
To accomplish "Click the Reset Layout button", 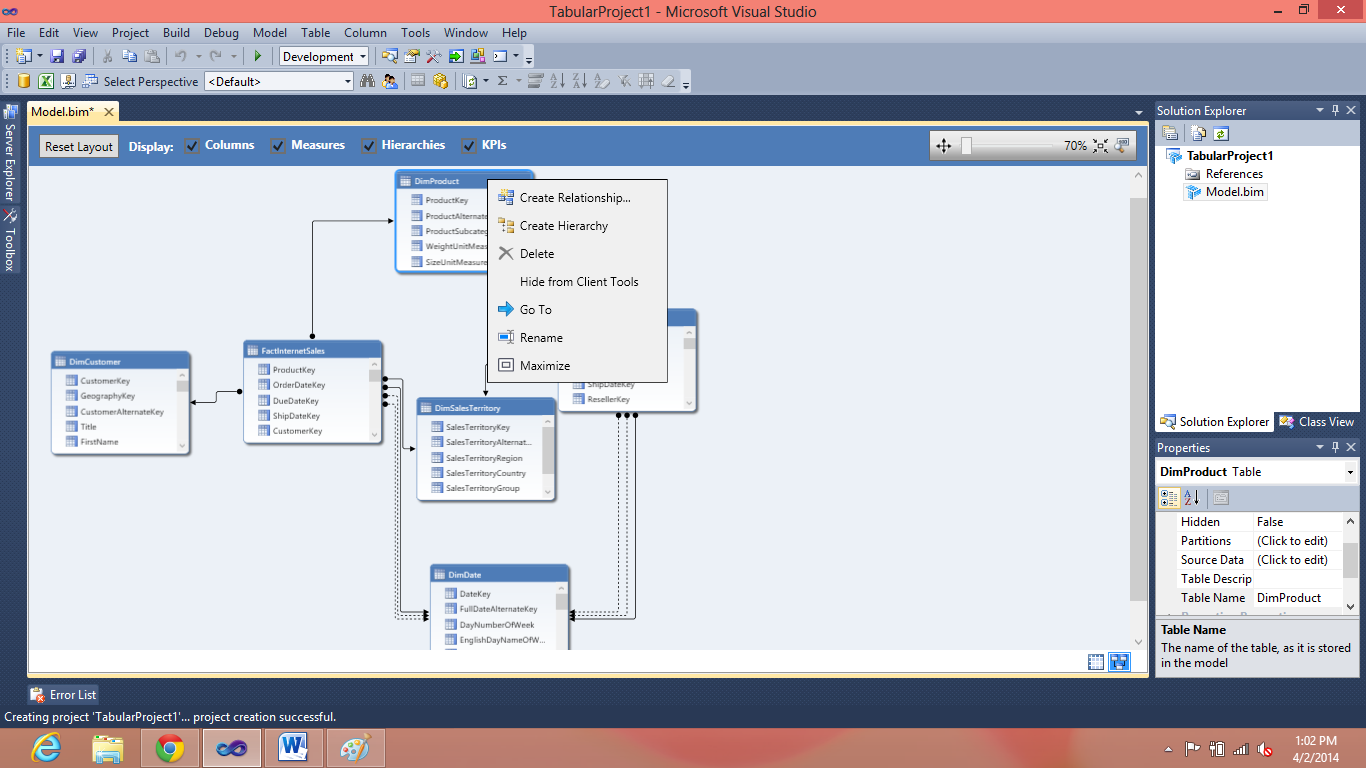I will [x=79, y=146].
